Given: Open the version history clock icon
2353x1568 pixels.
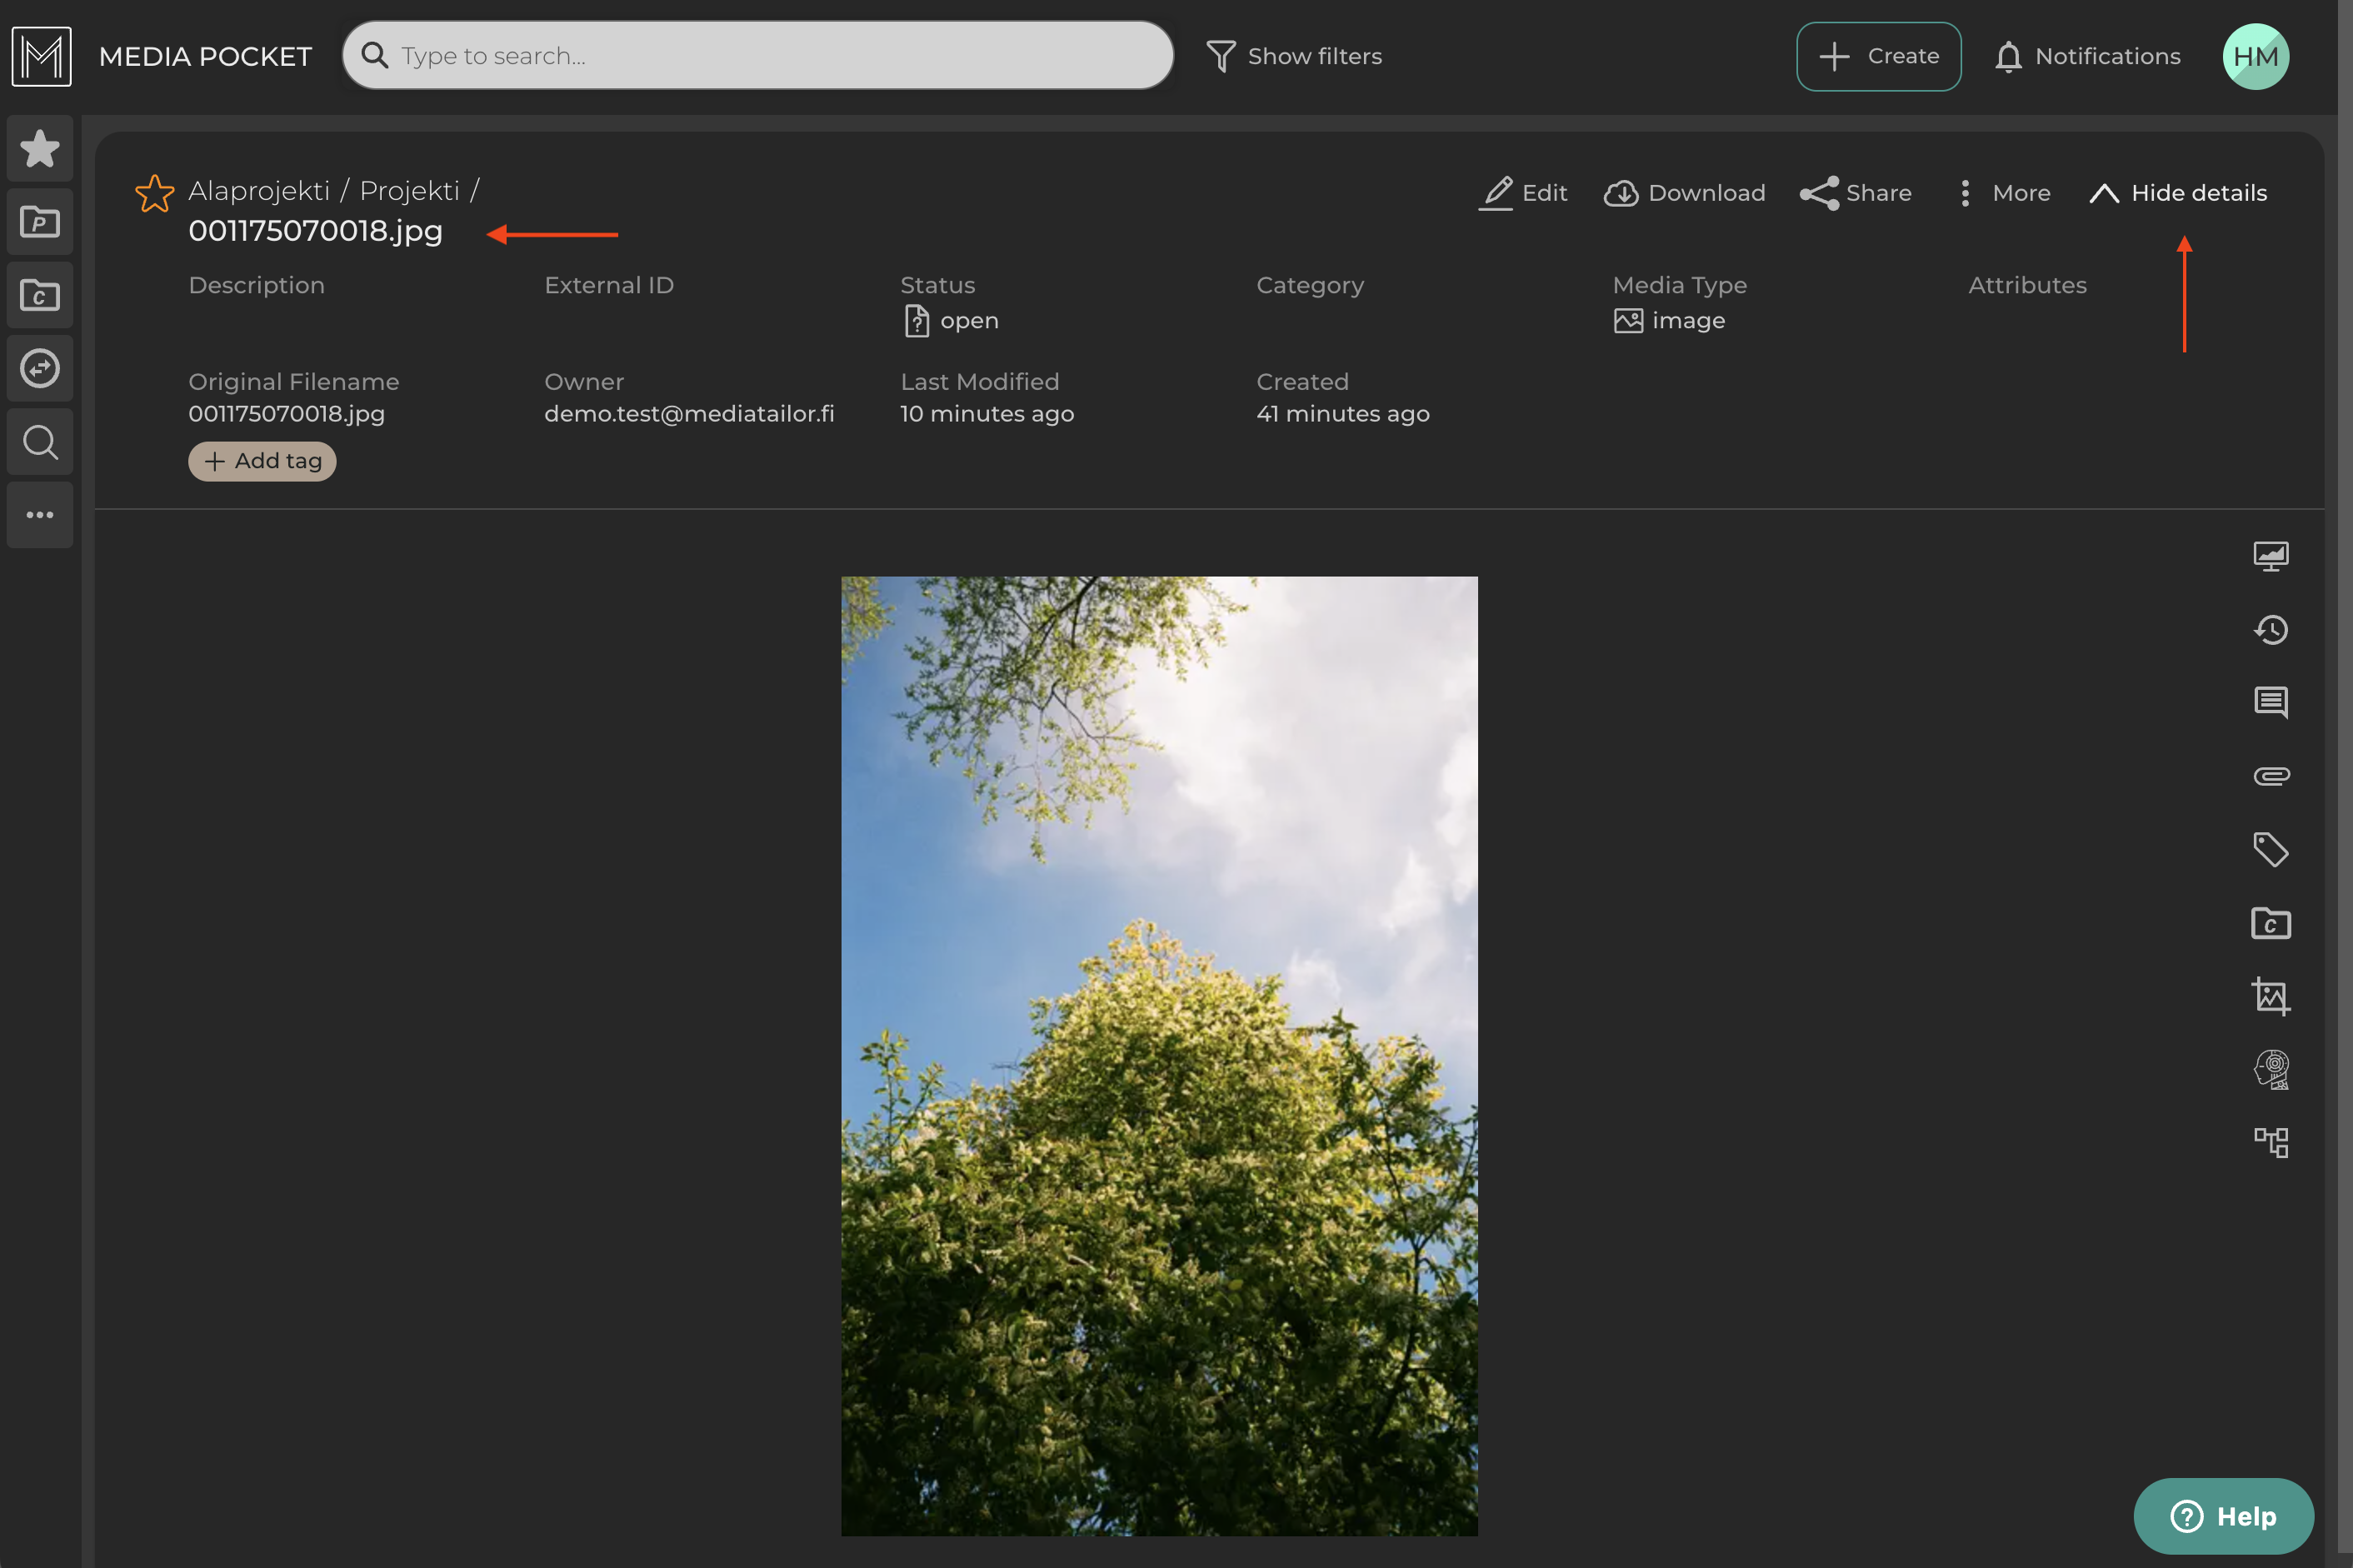Looking at the screenshot, I should pyautogui.click(x=2270, y=629).
